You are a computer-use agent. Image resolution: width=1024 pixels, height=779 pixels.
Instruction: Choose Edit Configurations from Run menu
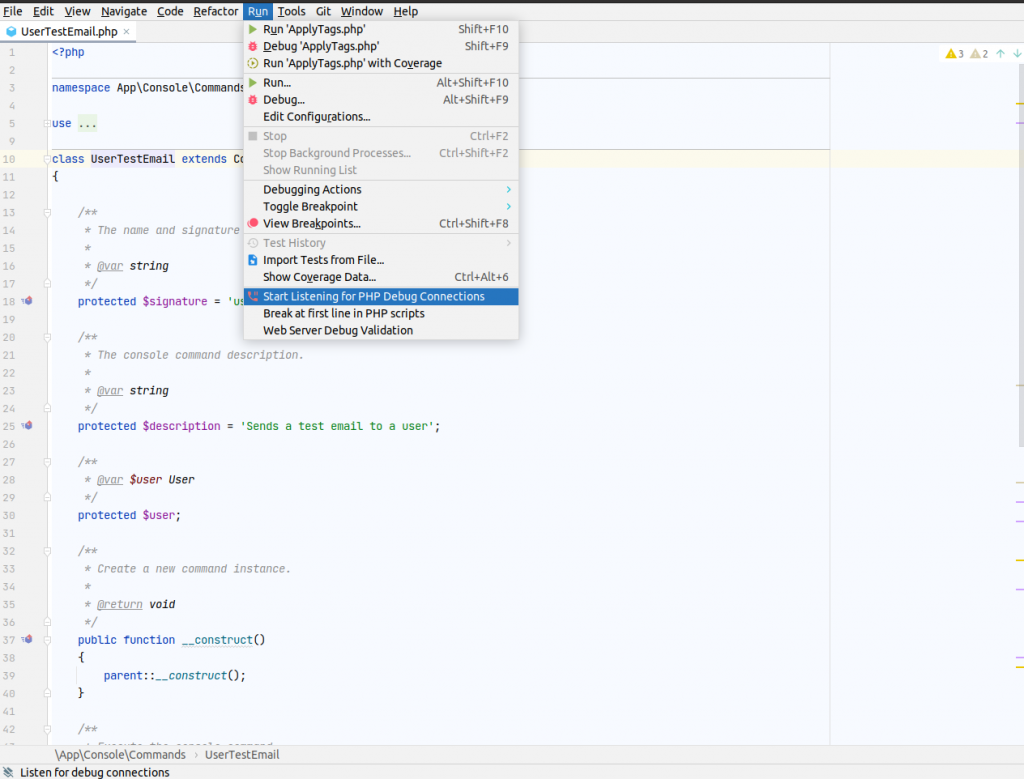pos(316,116)
